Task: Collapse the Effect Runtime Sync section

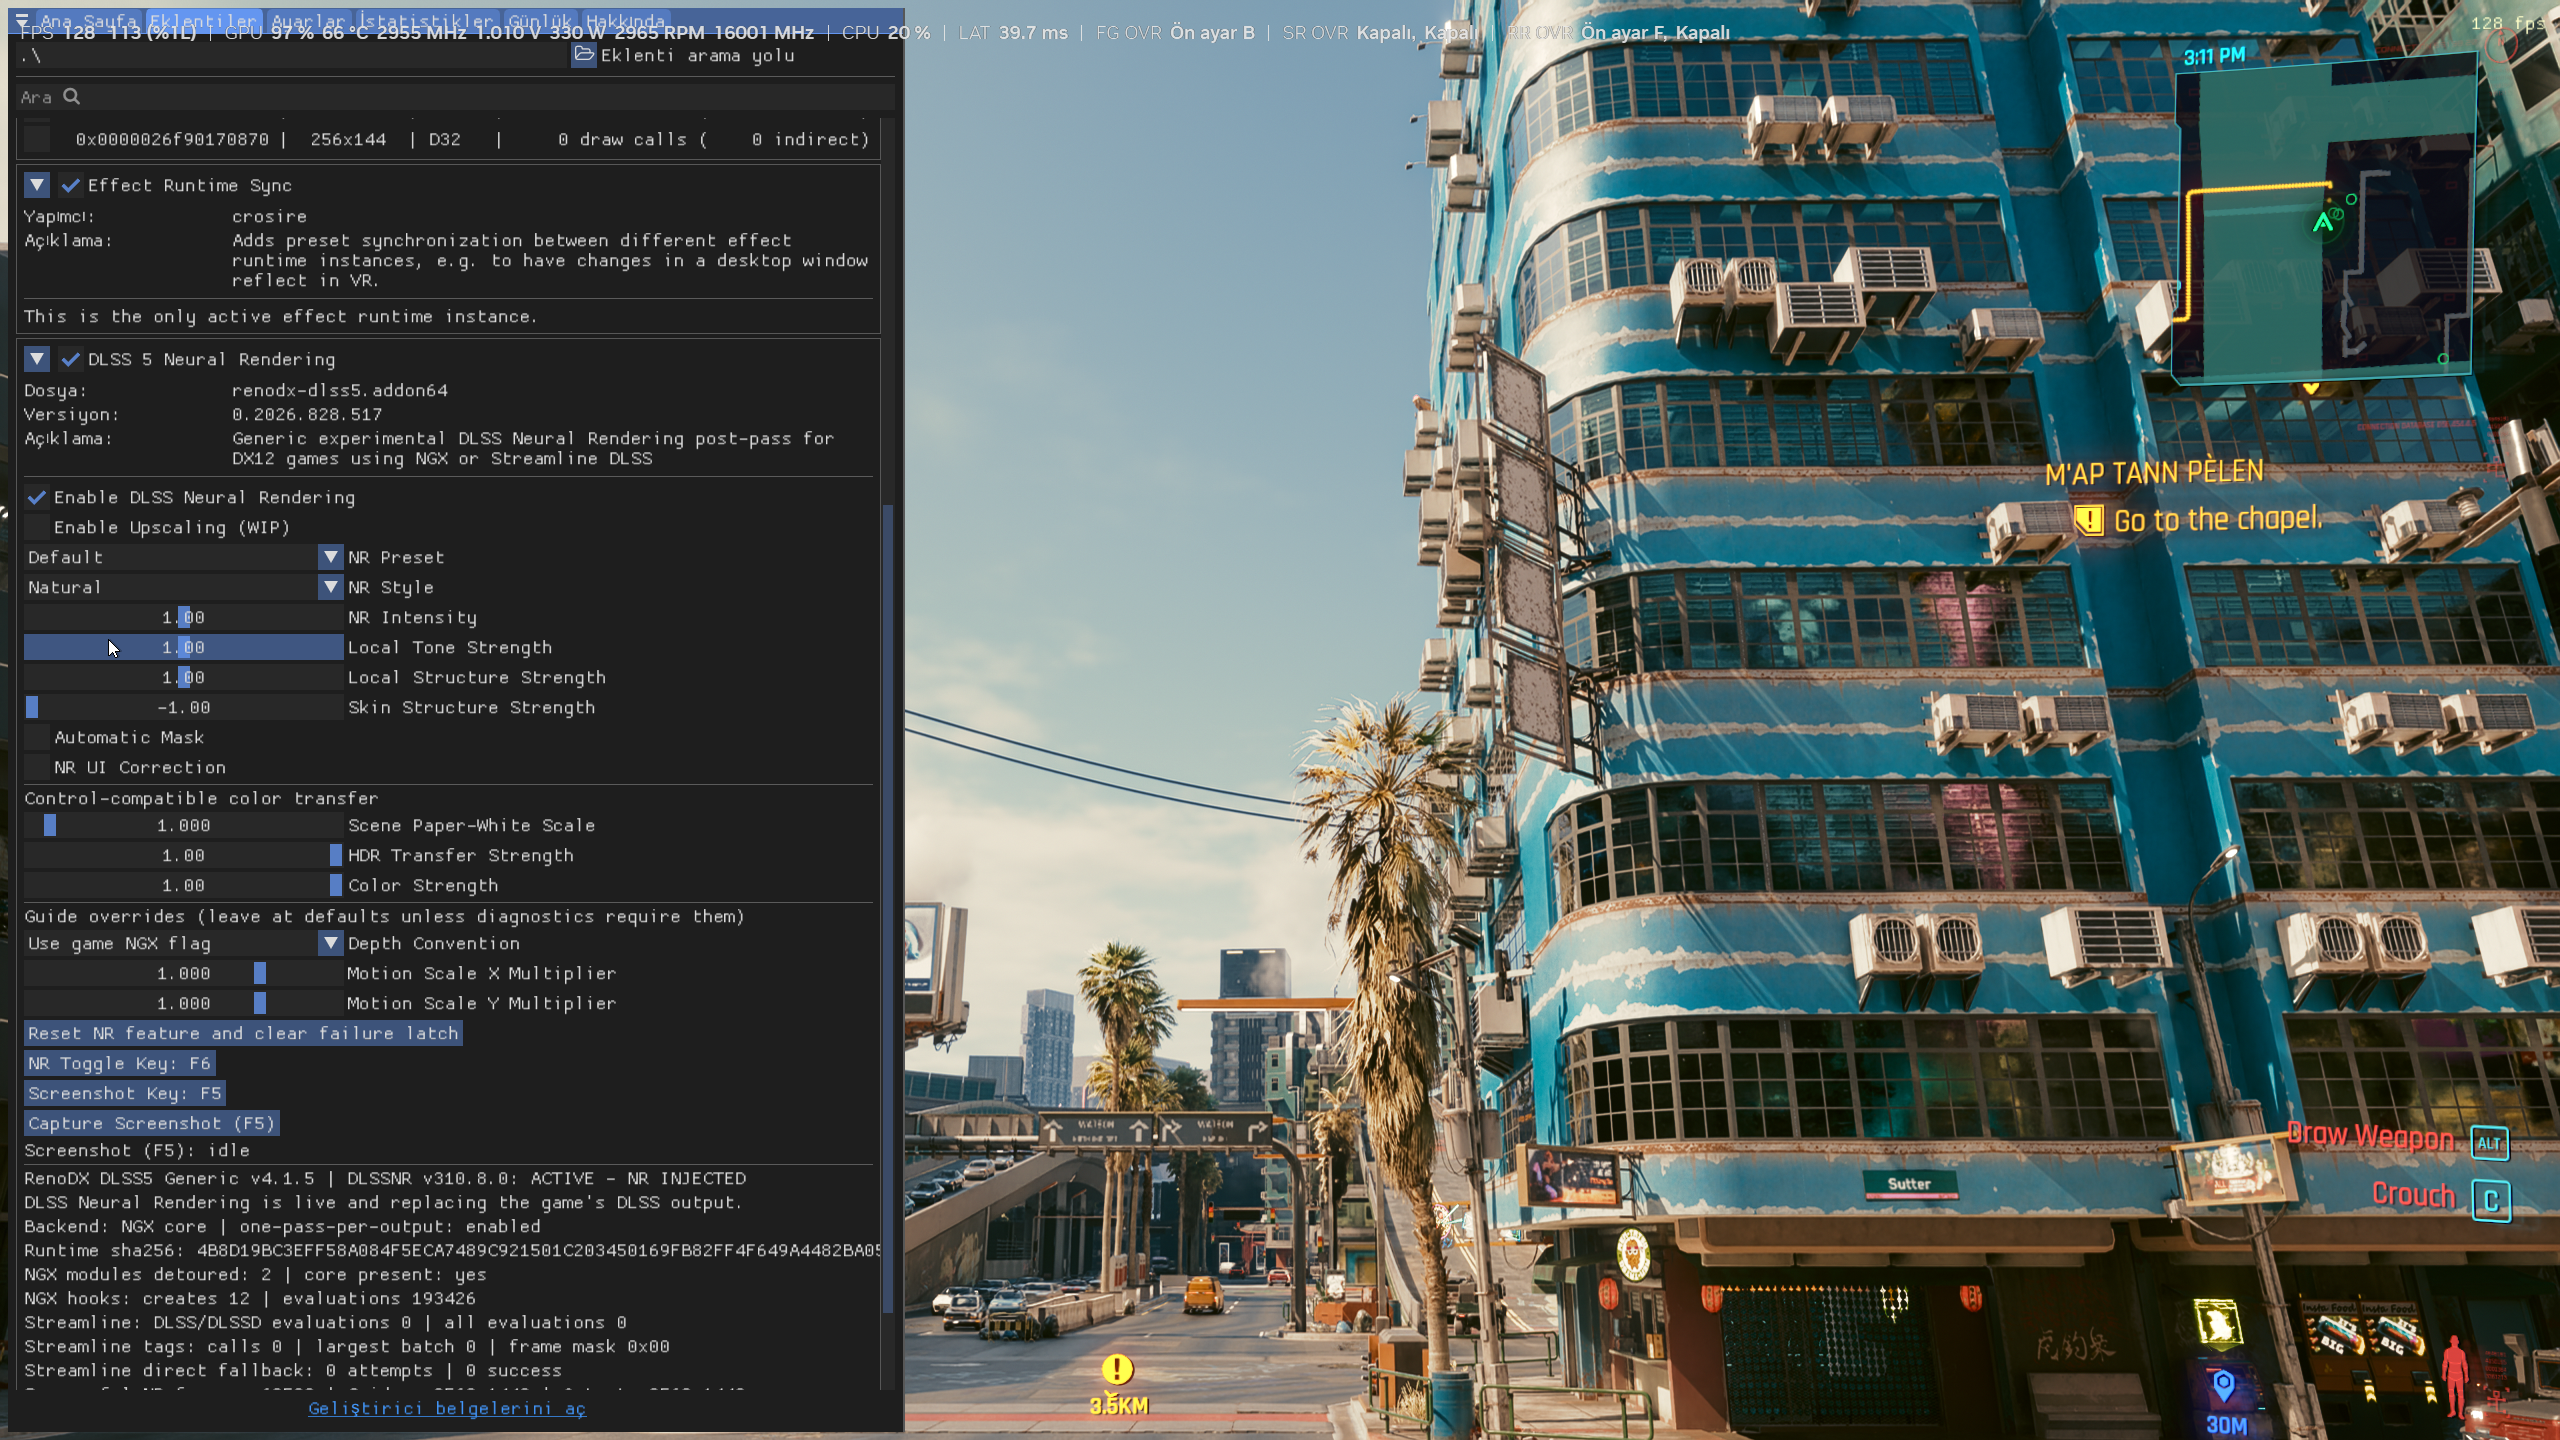Action: (37, 185)
